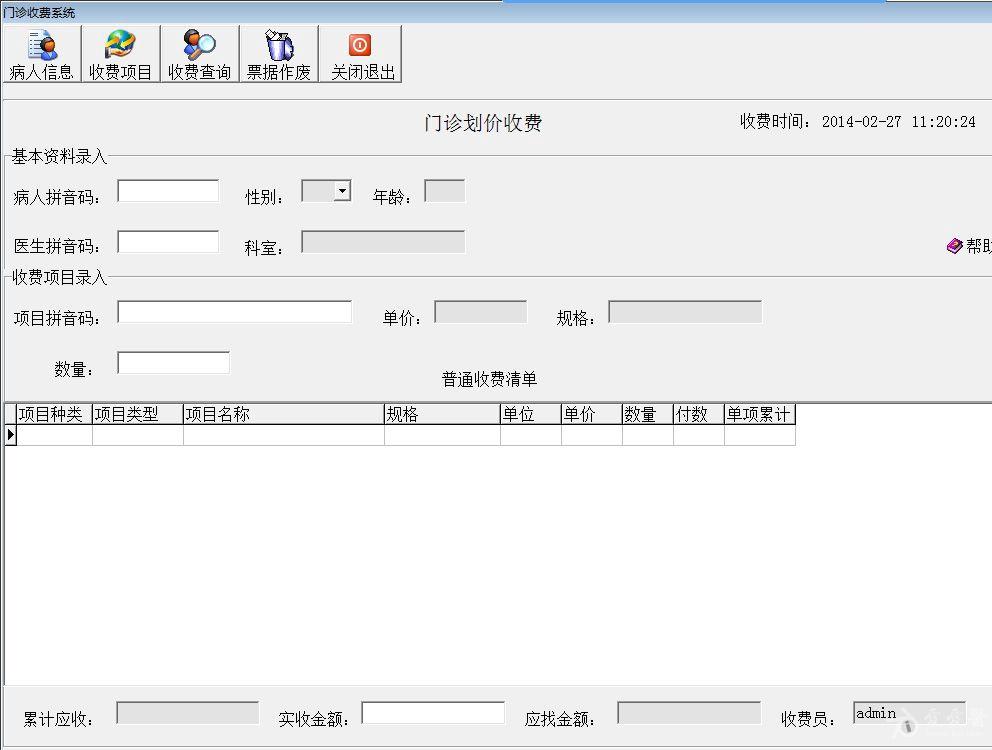Launch the 收费查询 fee query tool
The height and width of the screenshot is (750, 992).
click(x=199, y=54)
